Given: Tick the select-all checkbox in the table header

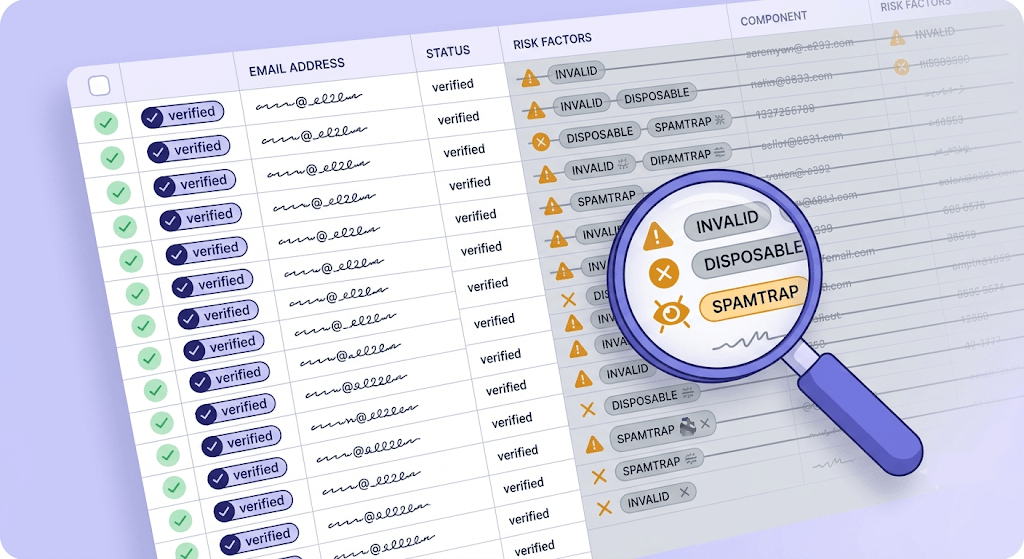Looking at the screenshot, I should pyautogui.click(x=99, y=86).
